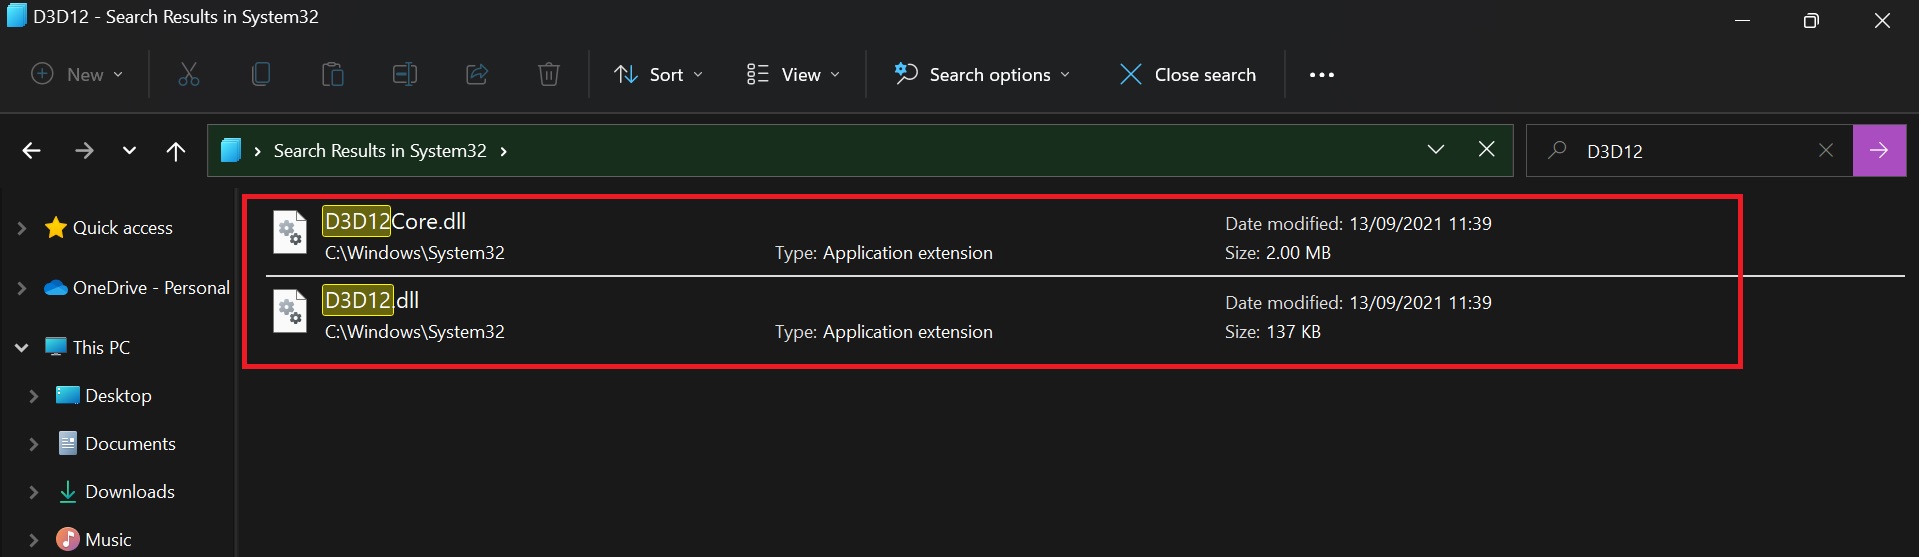Viewport: 1921px width, 557px height.
Task: Click the Rename icon in toolbar
Action: 405,74
